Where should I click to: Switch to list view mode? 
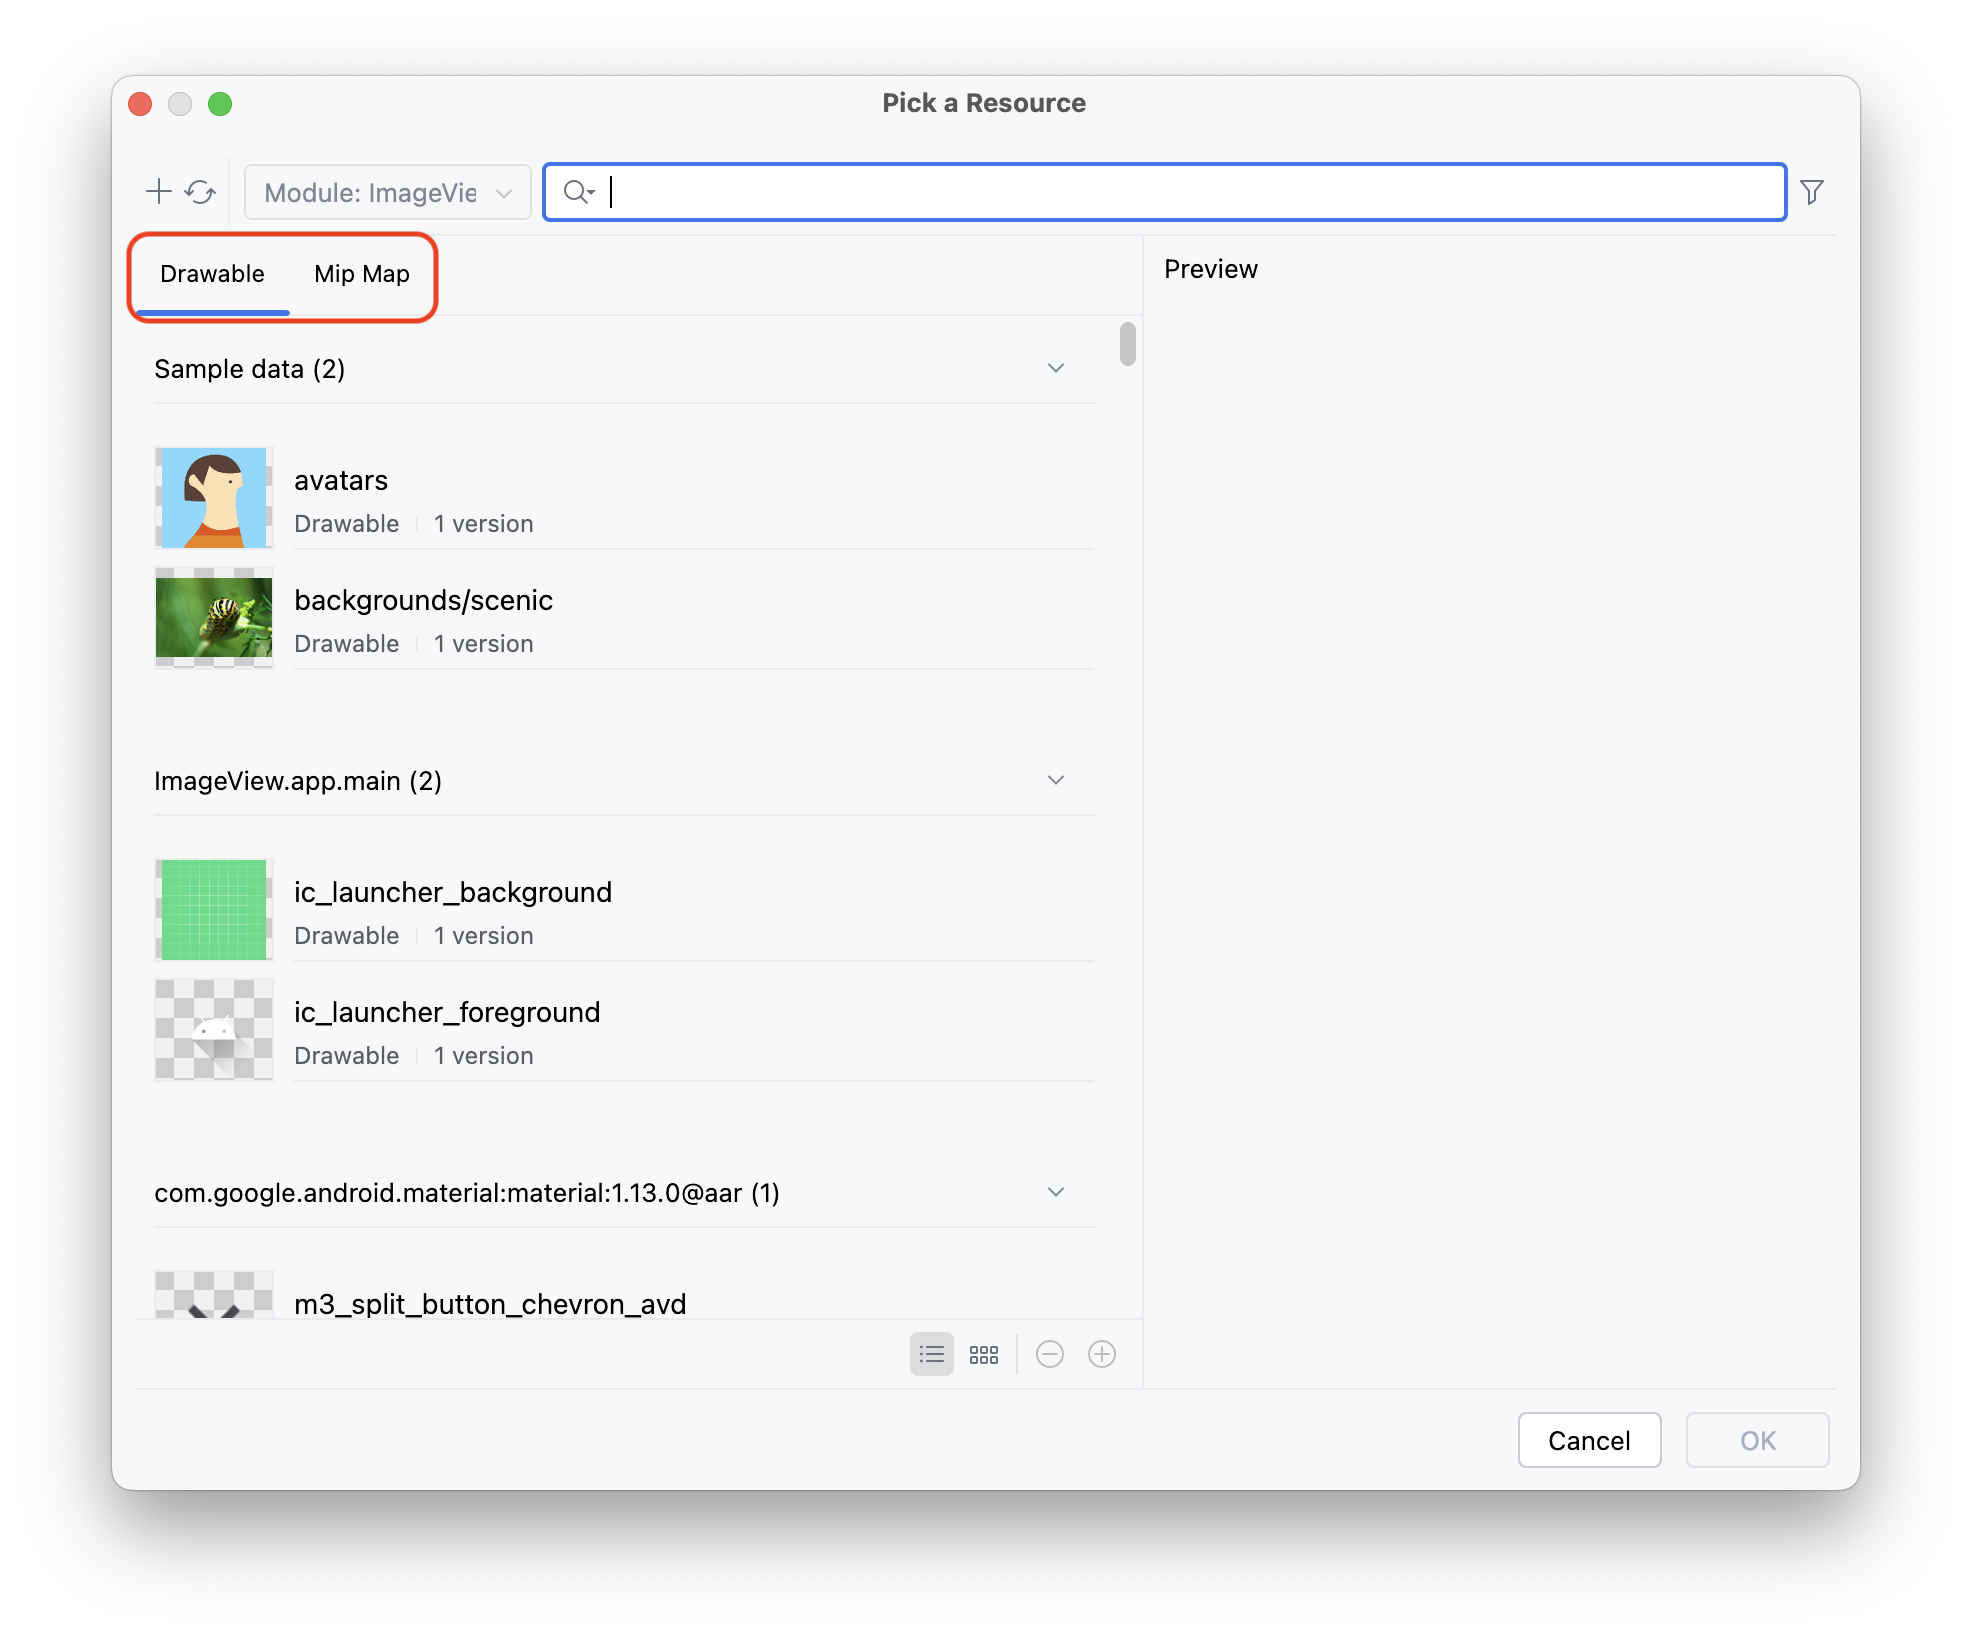(931, 1354)
